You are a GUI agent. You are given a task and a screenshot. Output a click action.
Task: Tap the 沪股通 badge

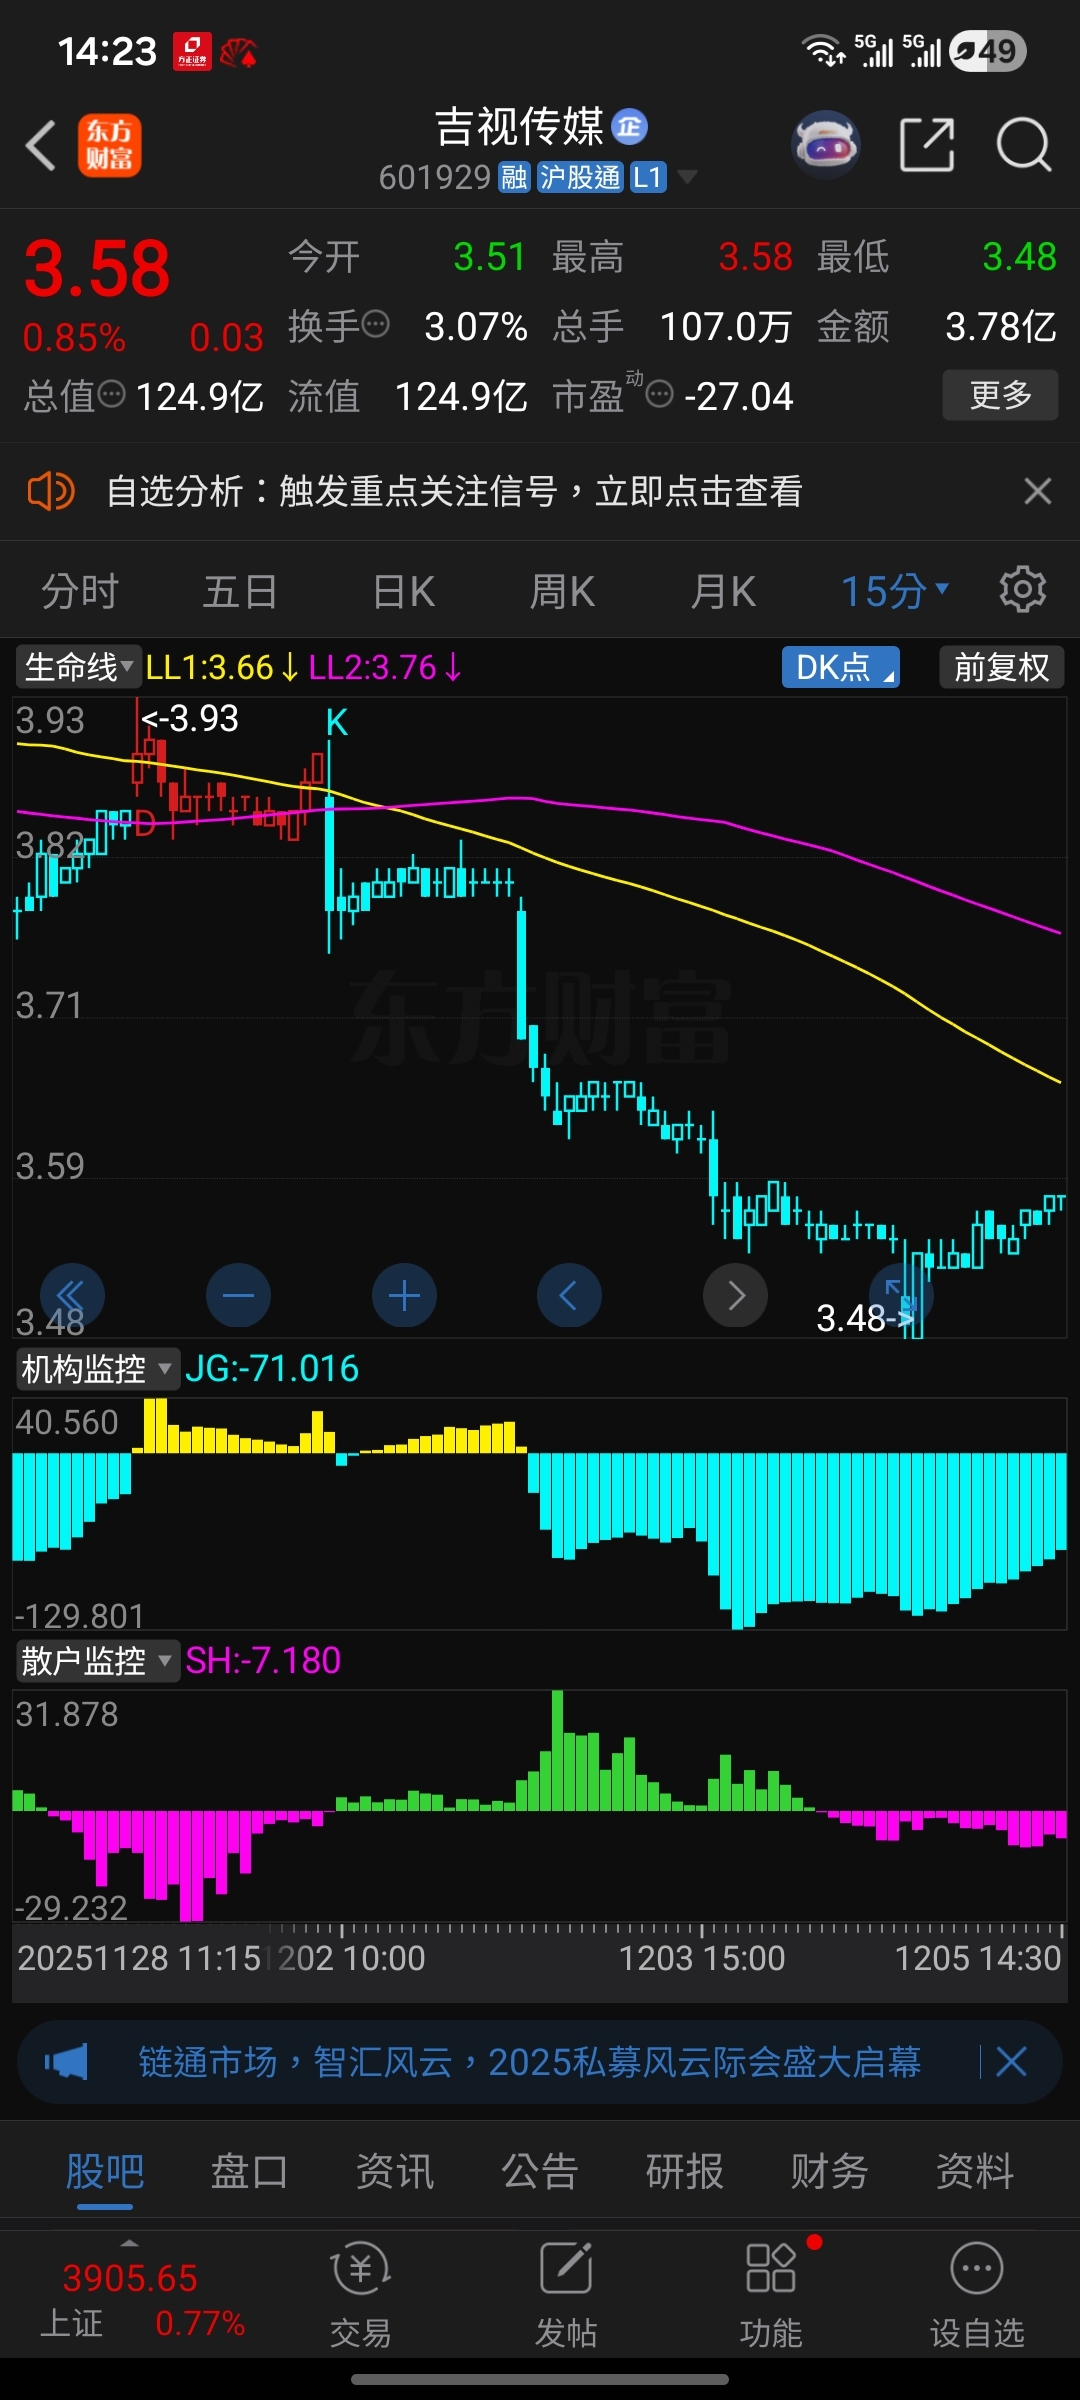coord(579,177)
